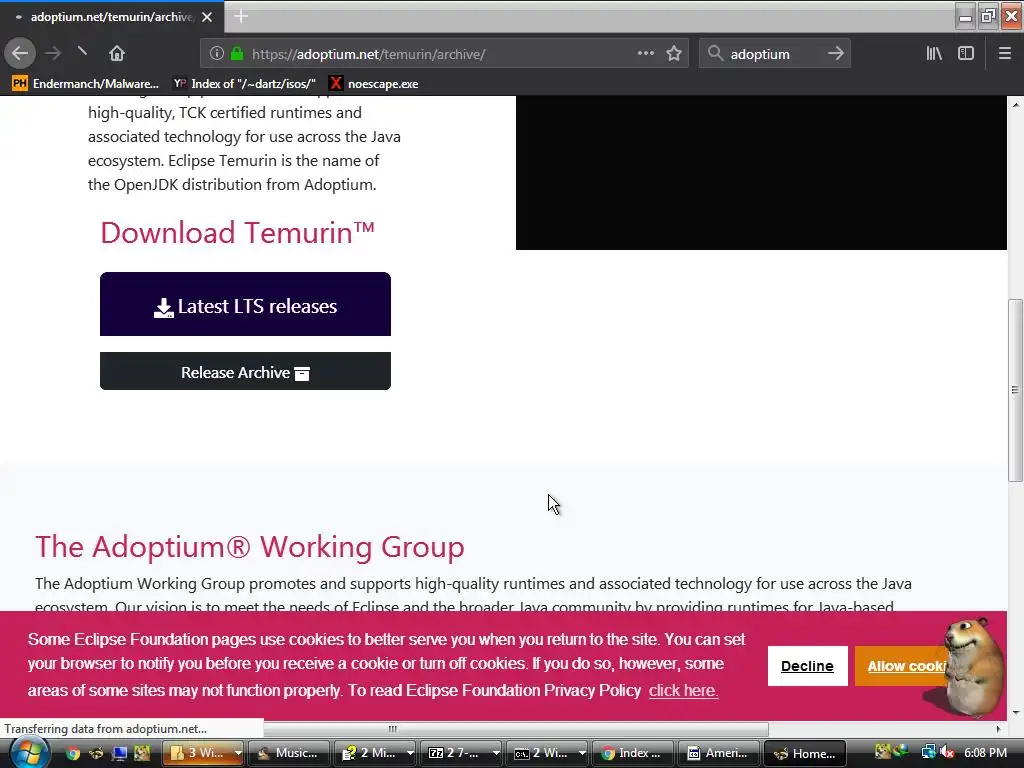Stop or reload the loading page
The width and height of the screenshot is (1024, 768).
coord(82,52)
